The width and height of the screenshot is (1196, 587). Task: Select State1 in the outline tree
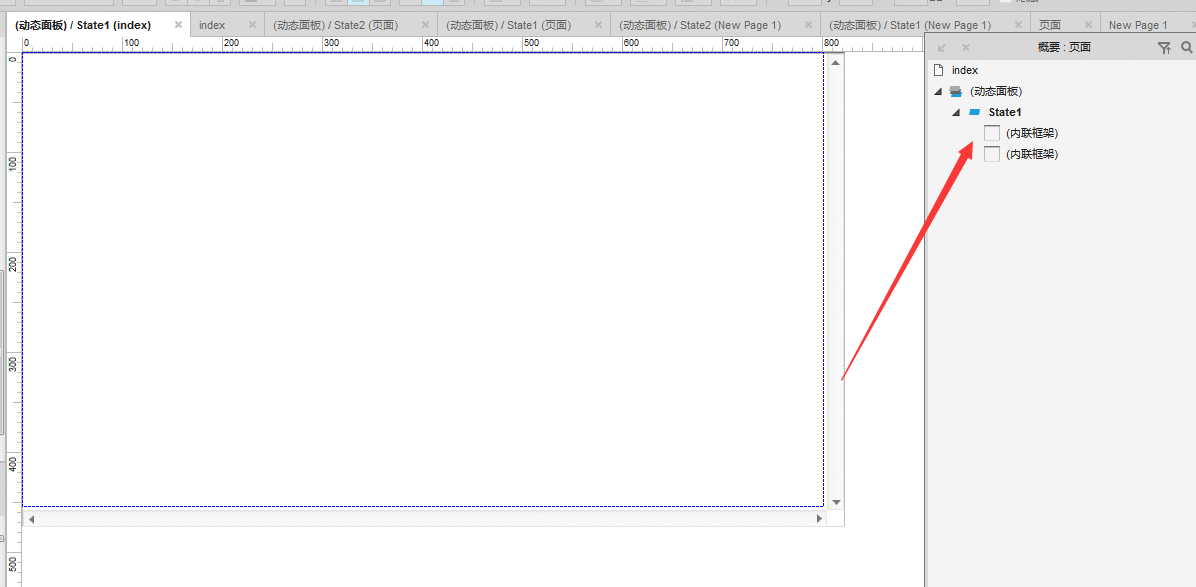click(x=1005, y=112)
